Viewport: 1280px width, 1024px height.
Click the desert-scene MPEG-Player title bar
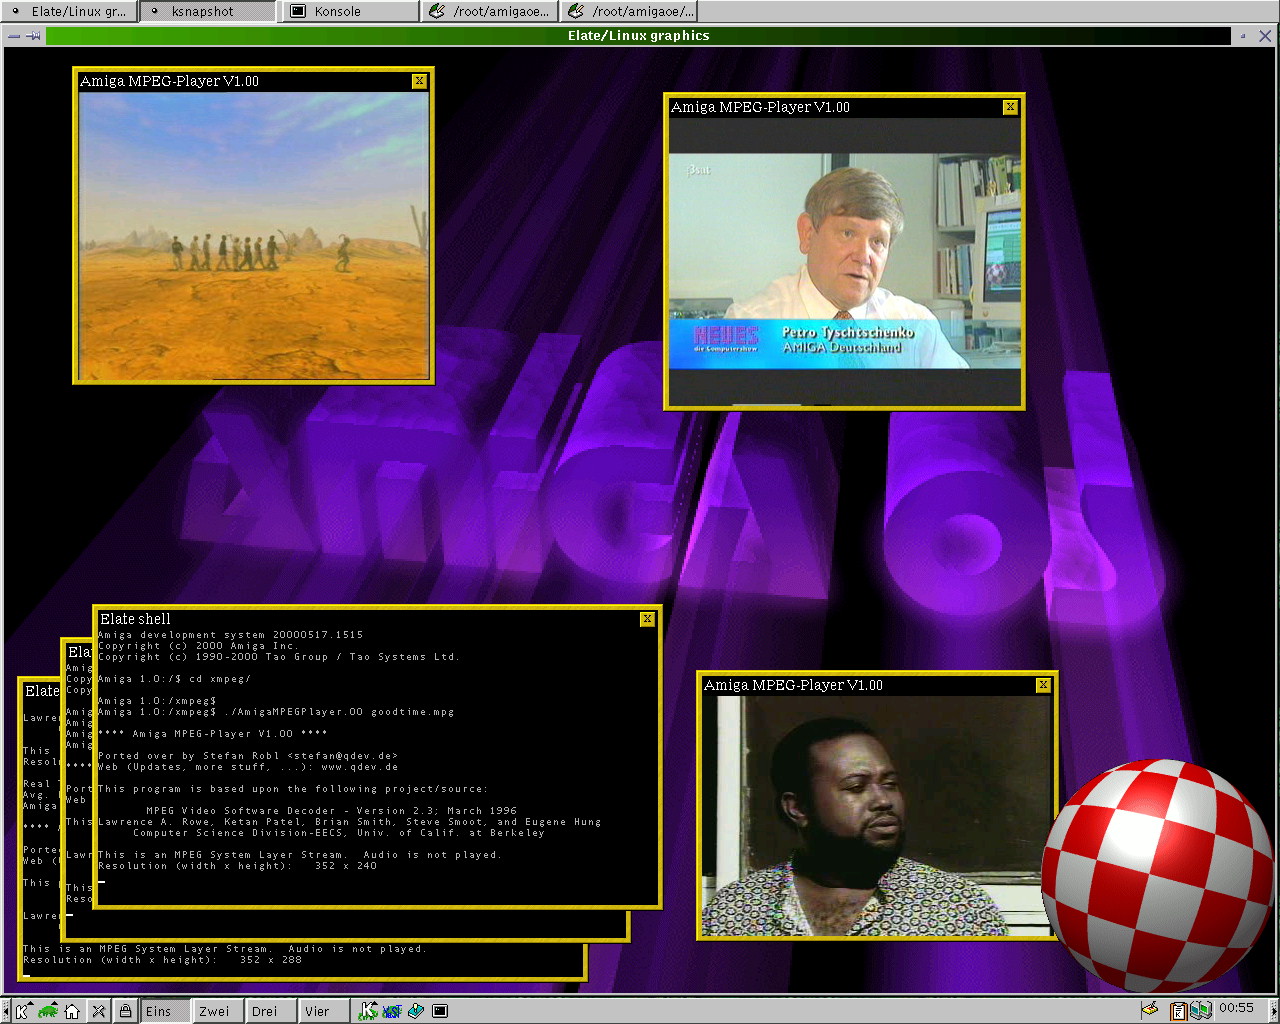245,81
